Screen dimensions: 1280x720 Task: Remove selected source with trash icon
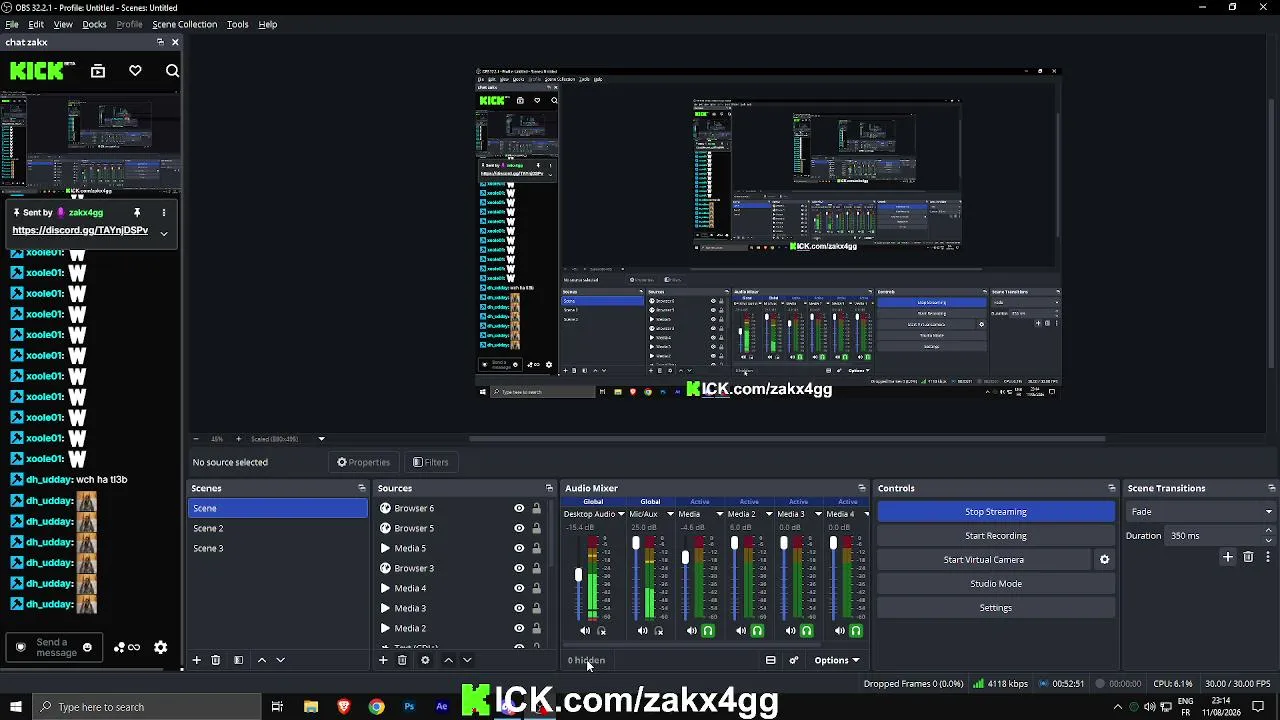402,660
